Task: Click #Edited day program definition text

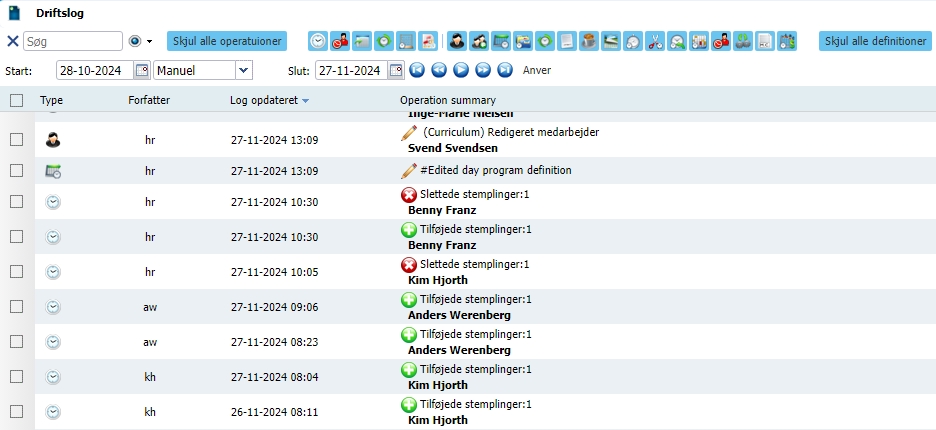Action: 495,171
